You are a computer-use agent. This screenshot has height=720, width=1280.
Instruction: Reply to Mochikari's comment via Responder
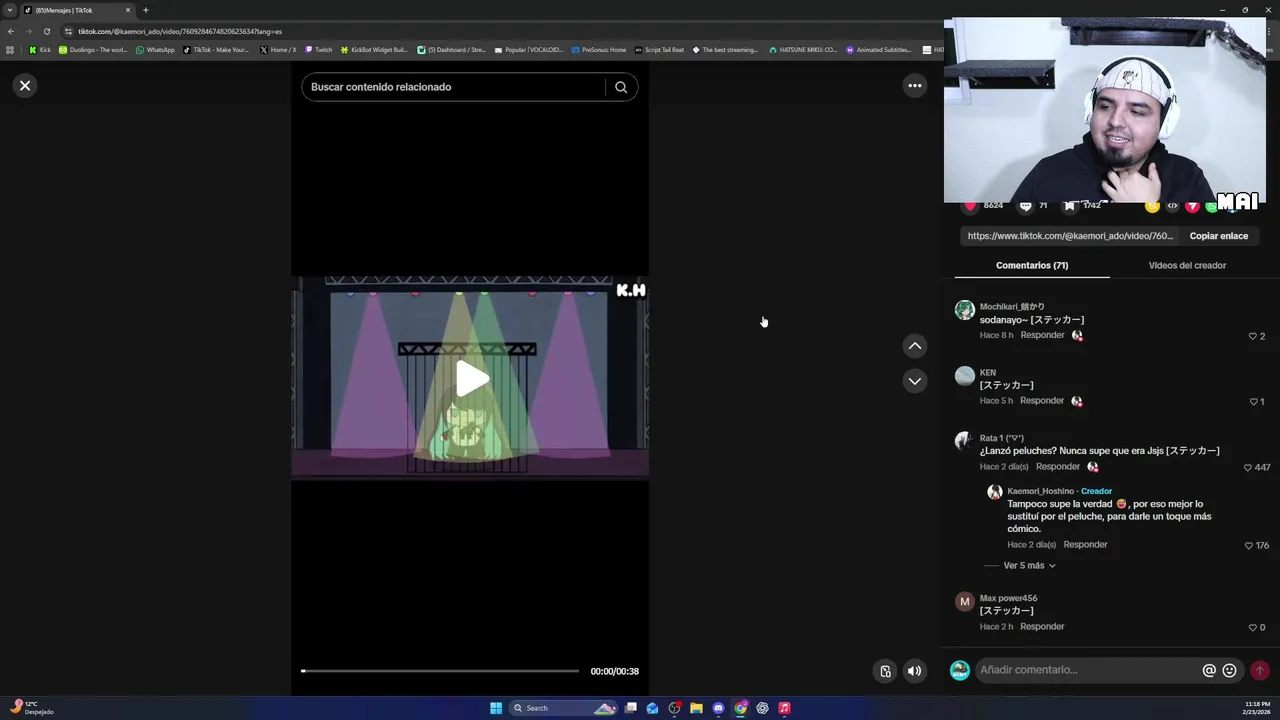pos(1042,335)
